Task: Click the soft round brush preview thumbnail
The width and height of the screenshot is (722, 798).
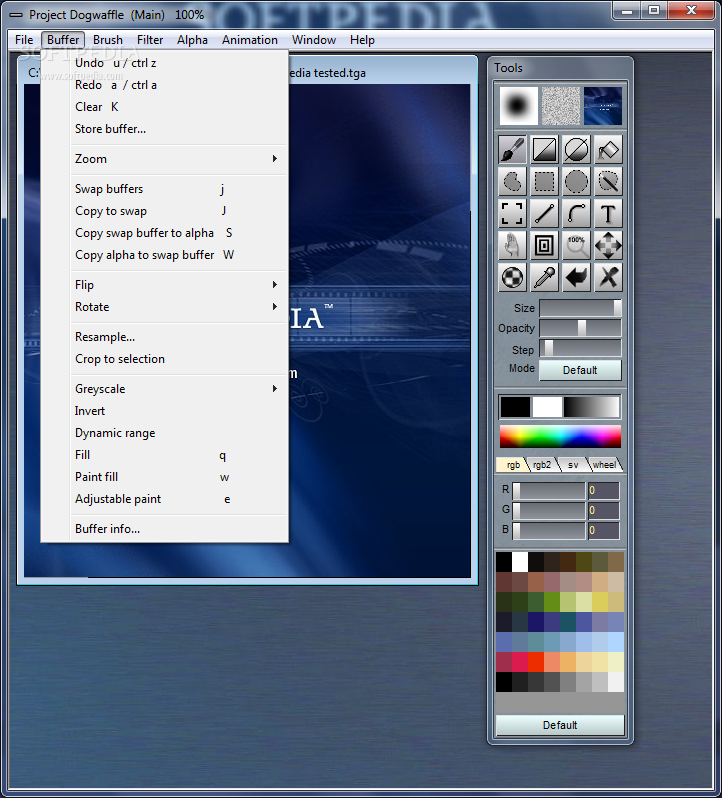Action: click(518, 106)
